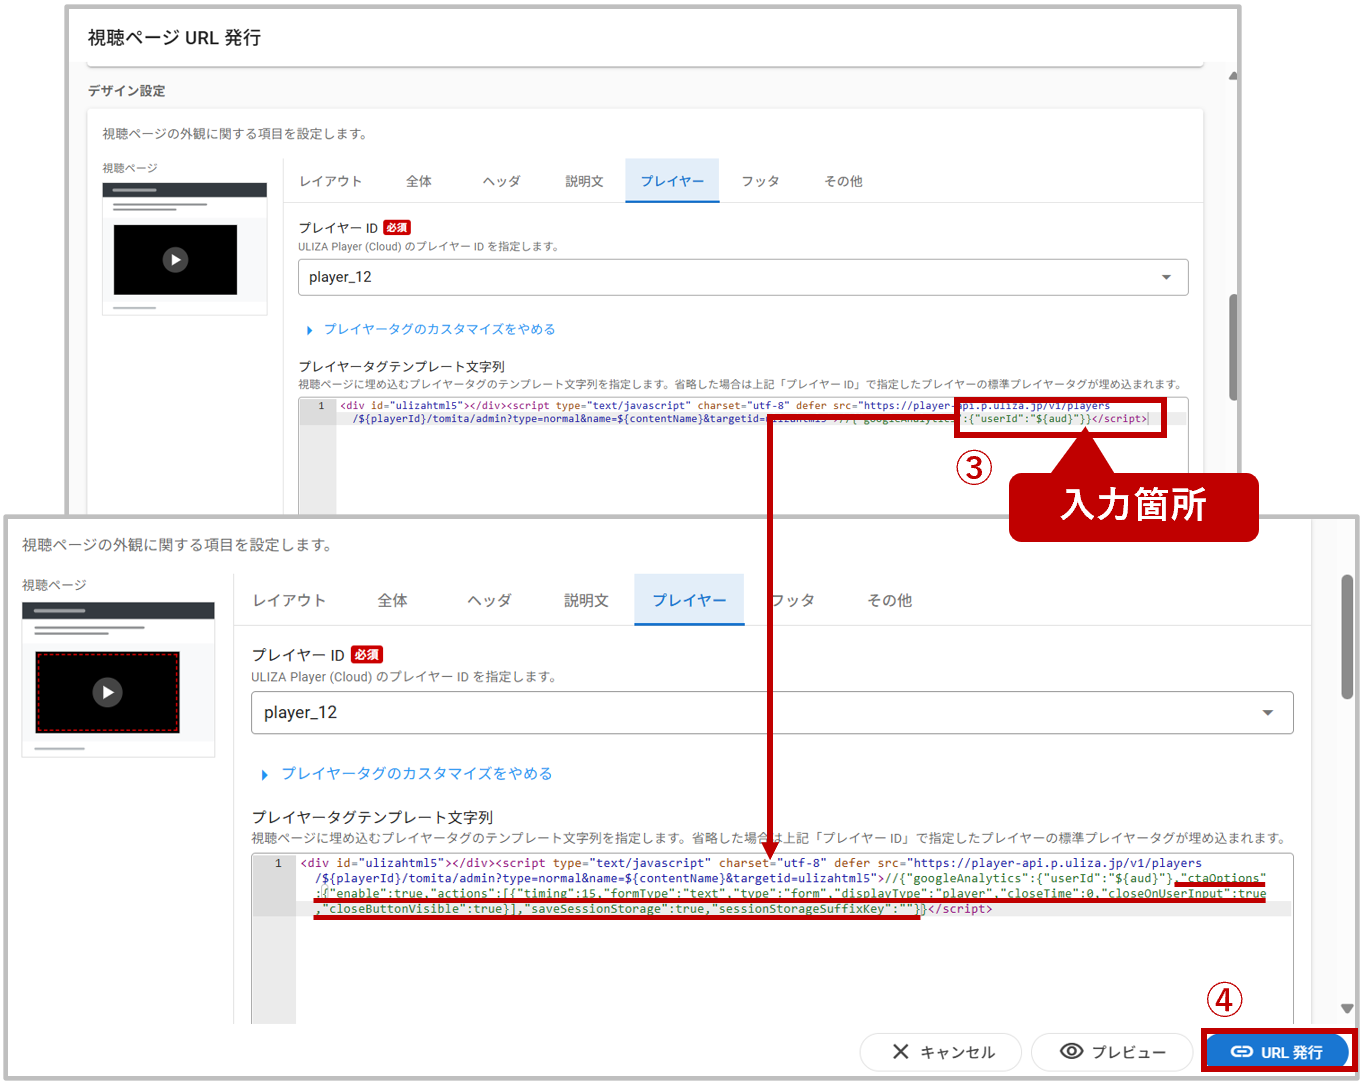Switch to the lower 全体 tab

pyautogui.click(x=392, y=600)
